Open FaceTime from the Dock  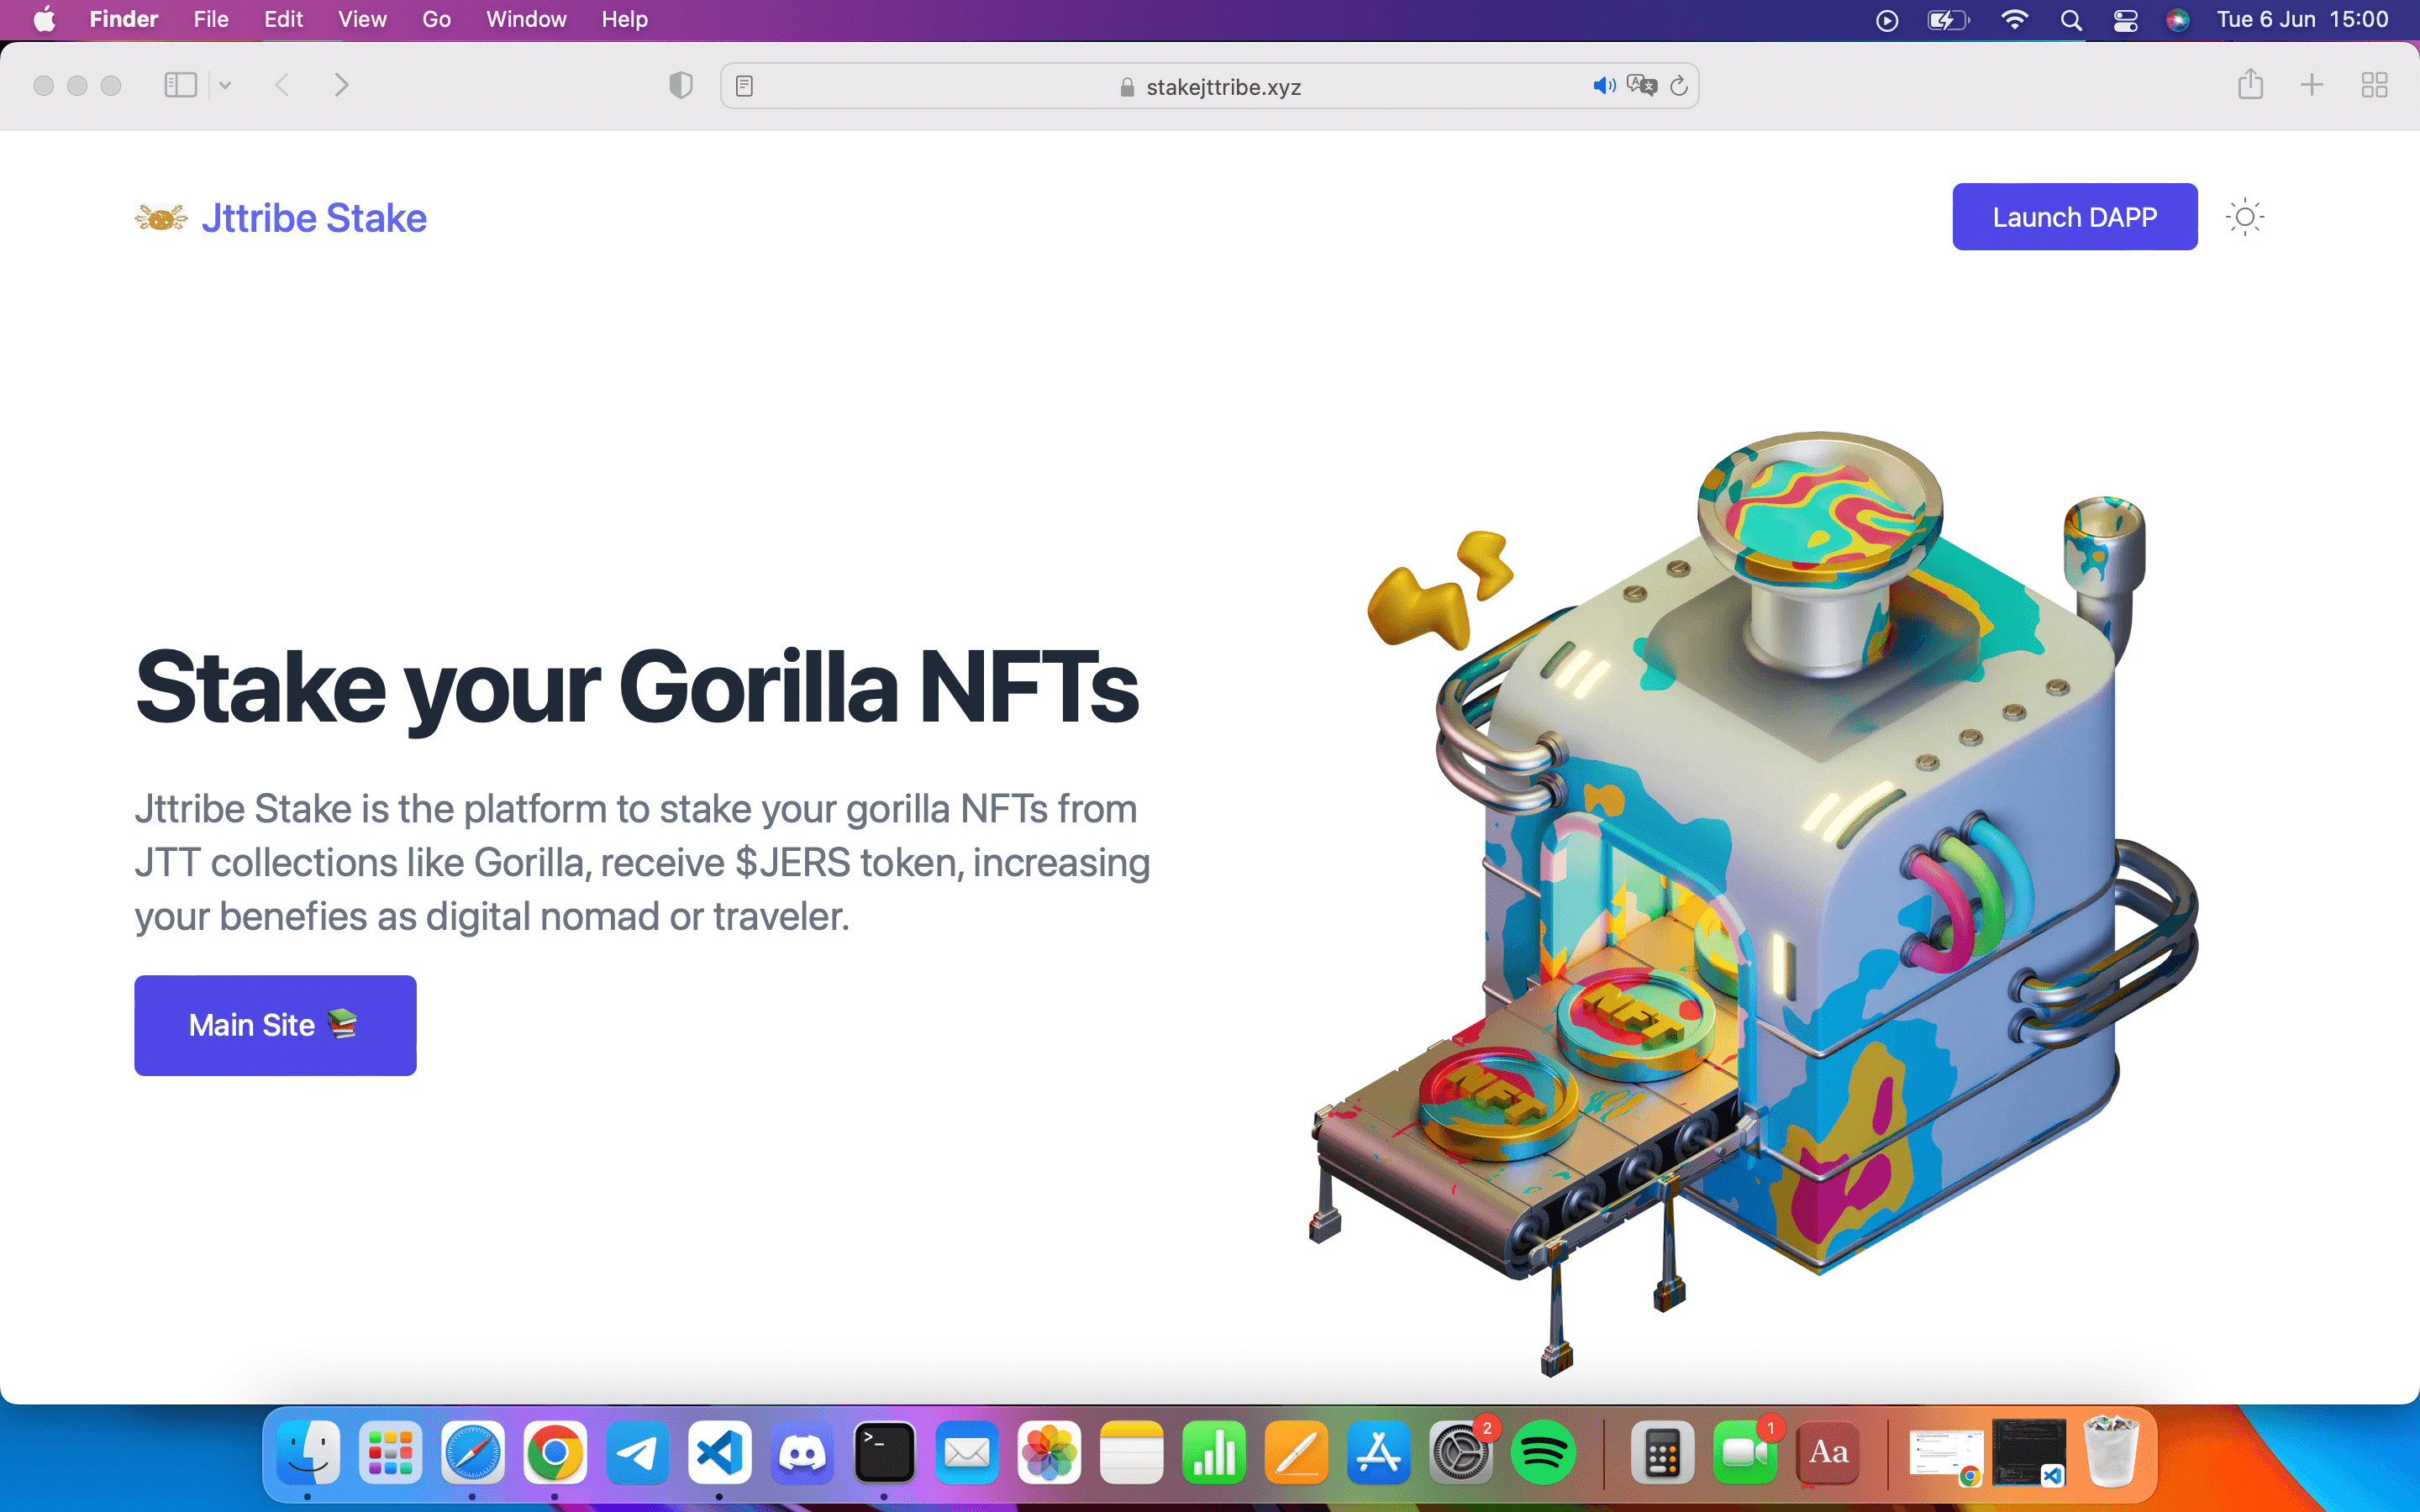pyautogui.click(x=1745, y=1452)
